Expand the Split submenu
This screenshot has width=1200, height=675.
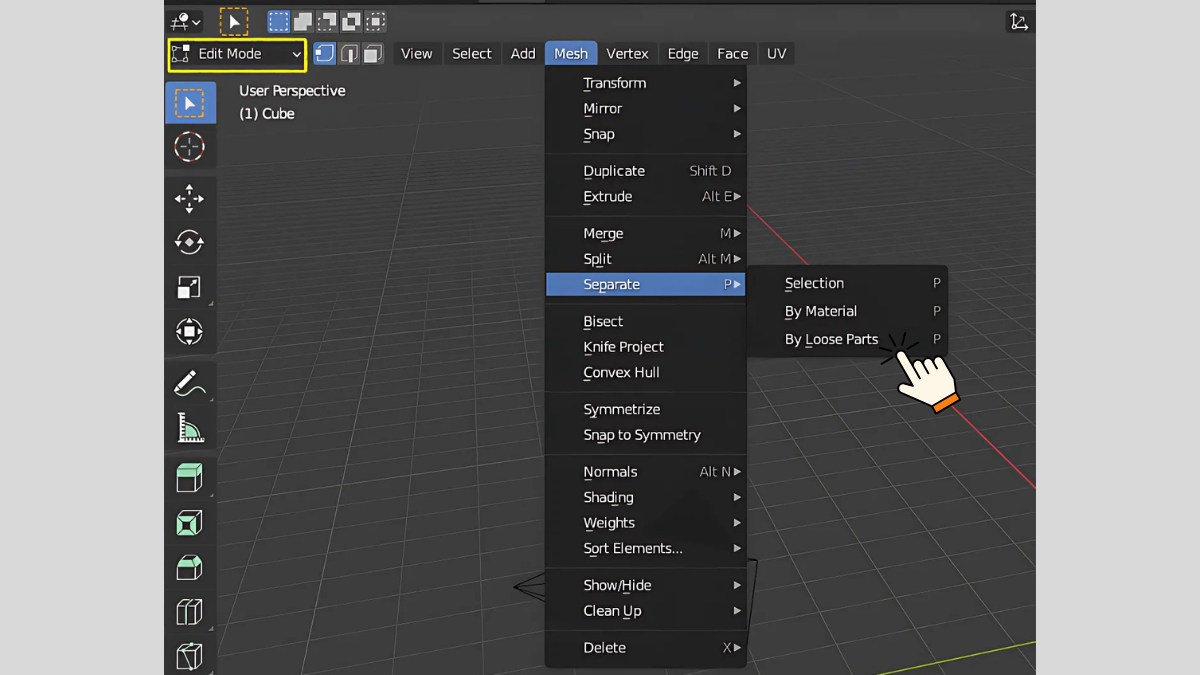click(646, 259)
